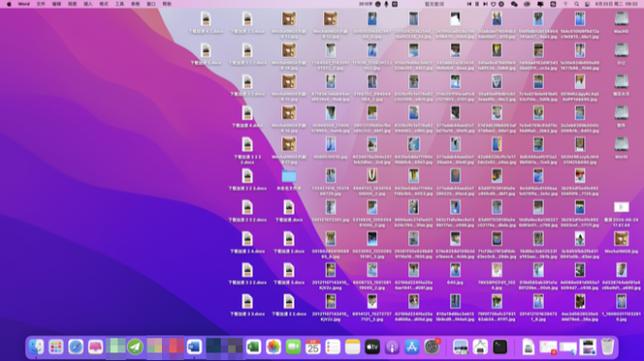Image resolution: width=644 pixels, height=361 pixels.
Task: Open Apple TV app in Dock
Action: pyautogui.click(x=372, y=347)
